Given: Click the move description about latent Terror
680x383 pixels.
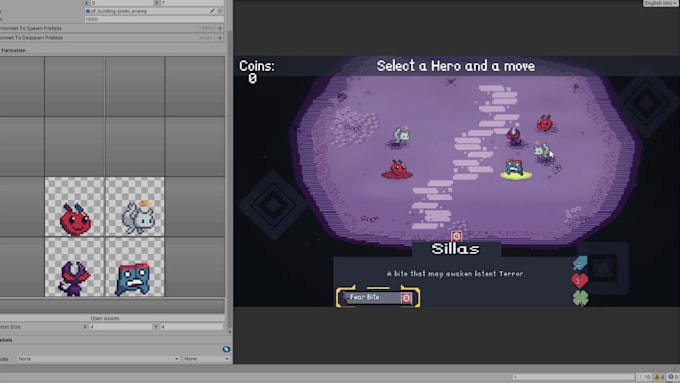Looking at the screenshot, I should 455,274.
